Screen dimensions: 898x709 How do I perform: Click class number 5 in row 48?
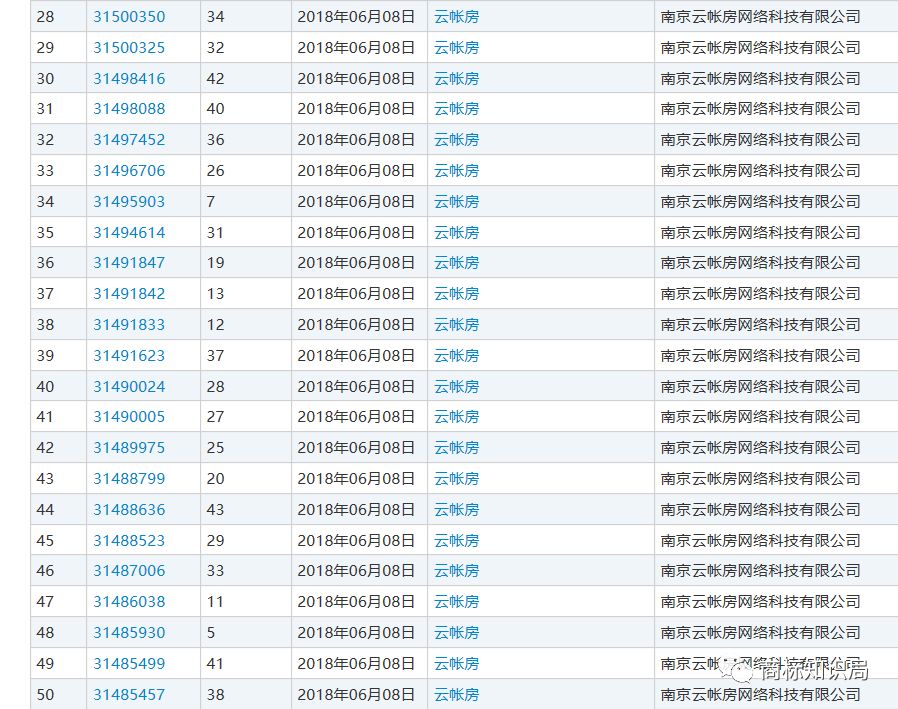pos(211,633)
